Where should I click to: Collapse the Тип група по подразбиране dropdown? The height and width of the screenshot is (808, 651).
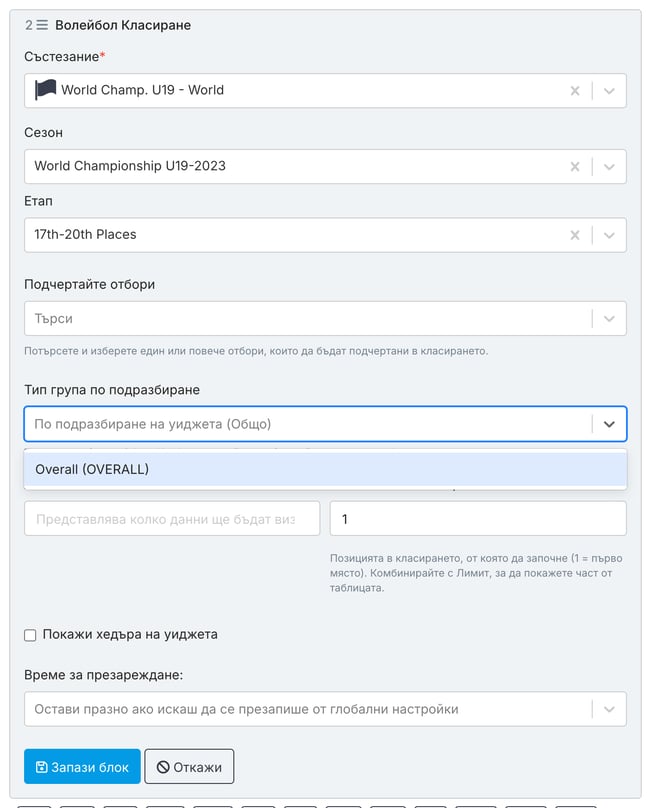click(609, 424)
